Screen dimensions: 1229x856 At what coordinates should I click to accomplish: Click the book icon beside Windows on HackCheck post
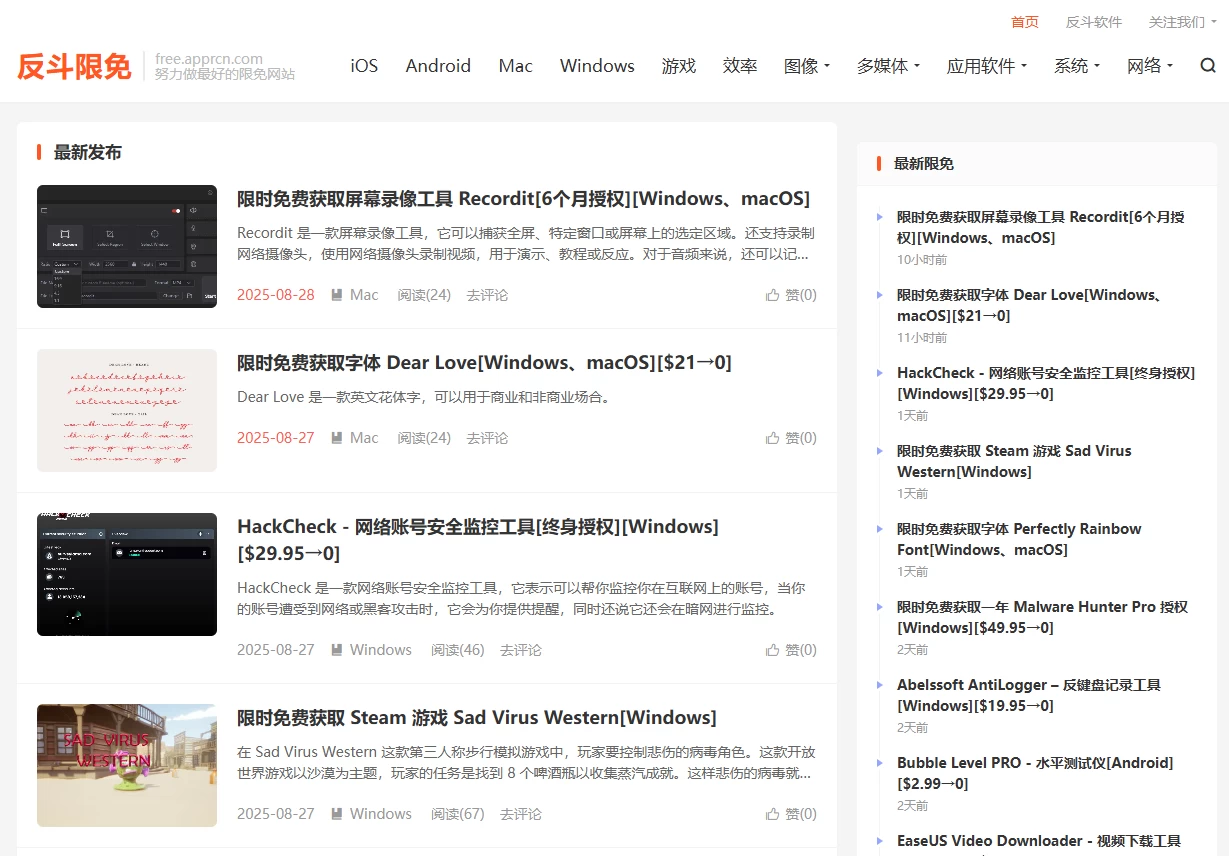337,649
